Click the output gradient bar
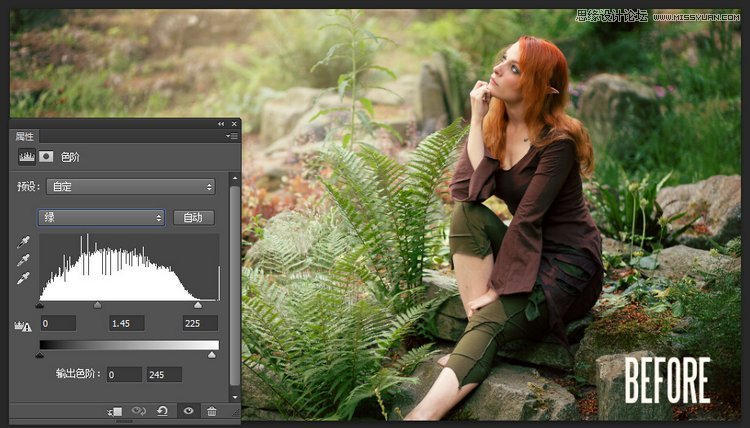The height and width of the screenshot is (428, 750). [x=129, y=345]
